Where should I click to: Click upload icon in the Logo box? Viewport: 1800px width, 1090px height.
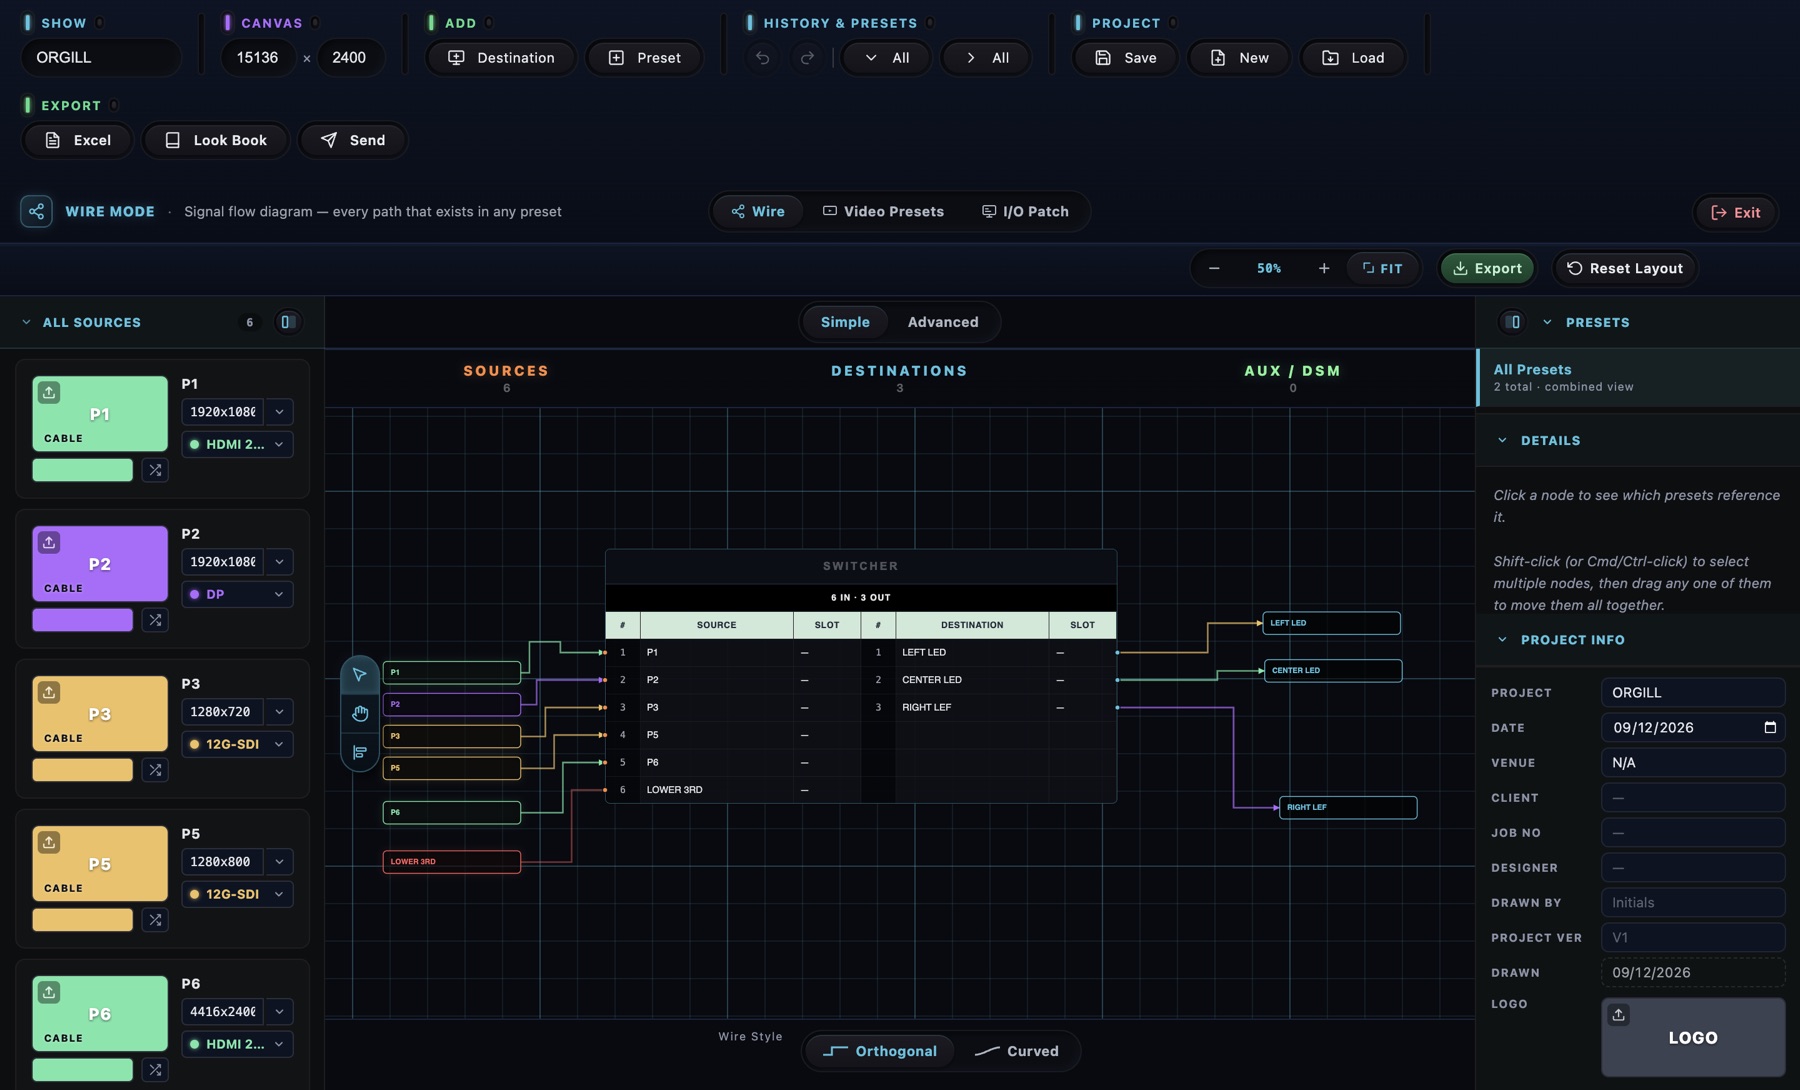(1618, 1015)
